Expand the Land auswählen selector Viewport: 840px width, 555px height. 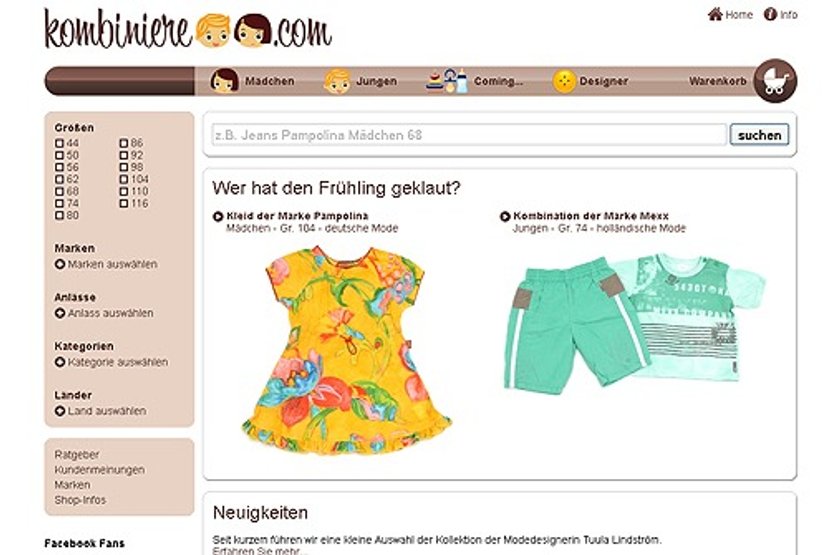pos(101,411)
